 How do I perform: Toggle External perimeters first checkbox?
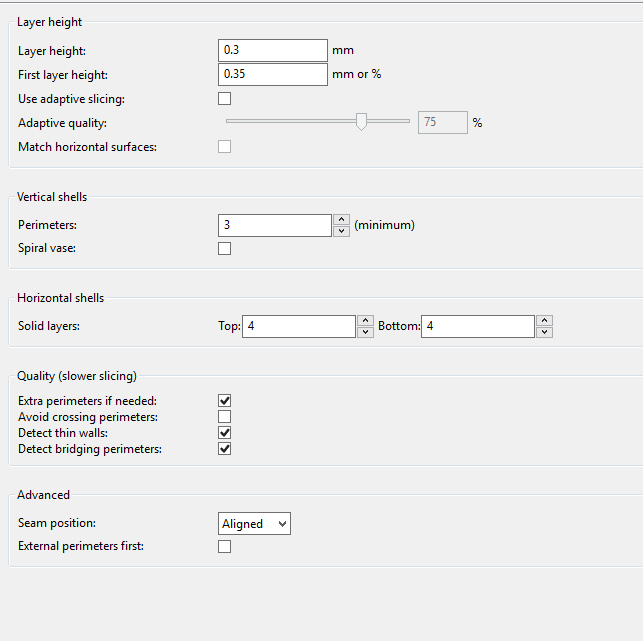coord(224,546)
